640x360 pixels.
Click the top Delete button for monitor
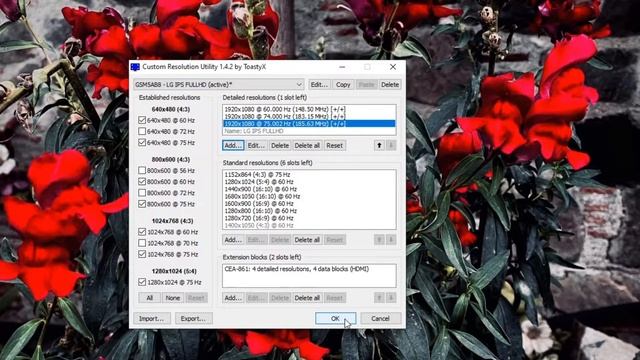click(390, 84)
